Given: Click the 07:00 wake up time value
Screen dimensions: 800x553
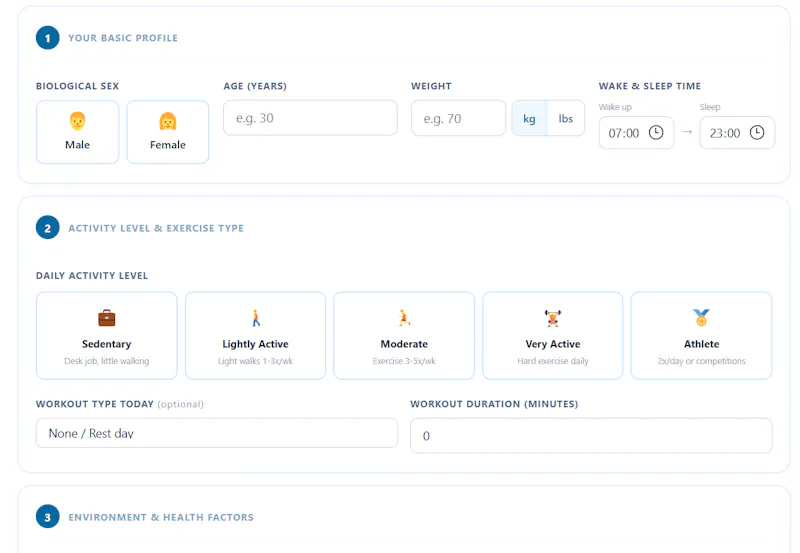Looking at the screenshot, I should 623,133.
